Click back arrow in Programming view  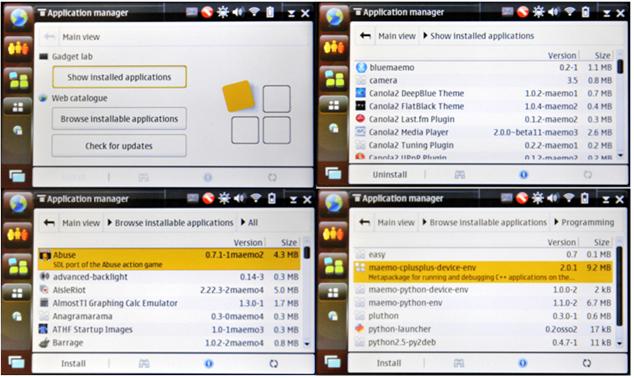pyautogui.click(x=365, y=222)
